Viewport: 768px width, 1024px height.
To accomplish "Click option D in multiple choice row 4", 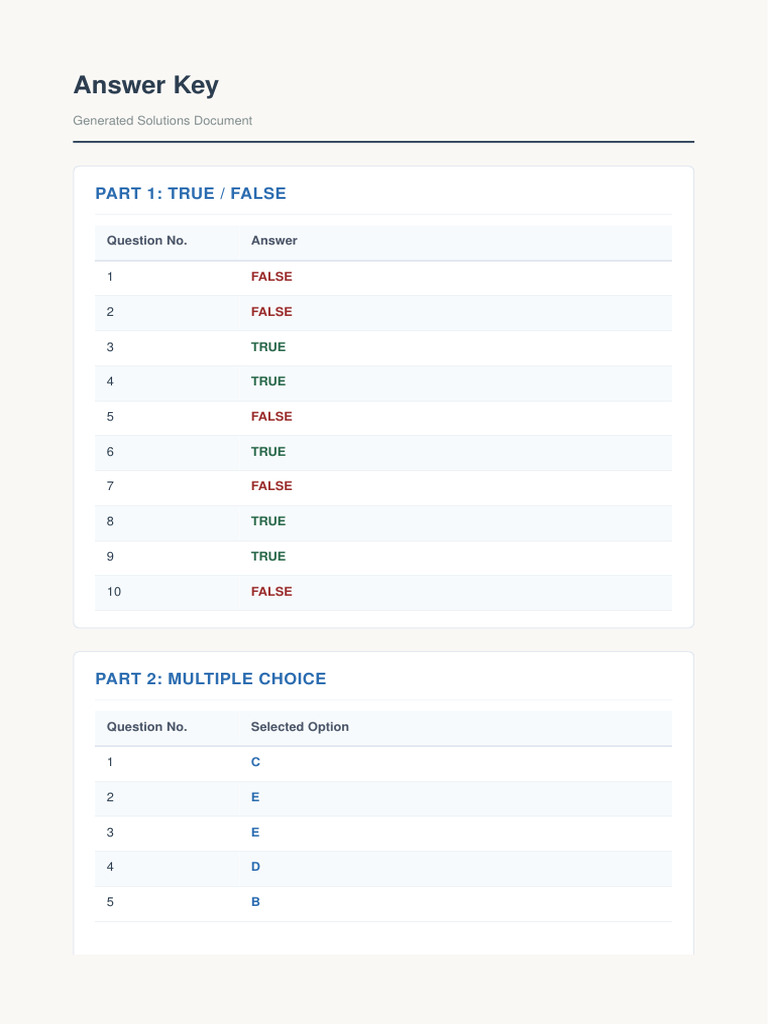I will click(255, 867).
